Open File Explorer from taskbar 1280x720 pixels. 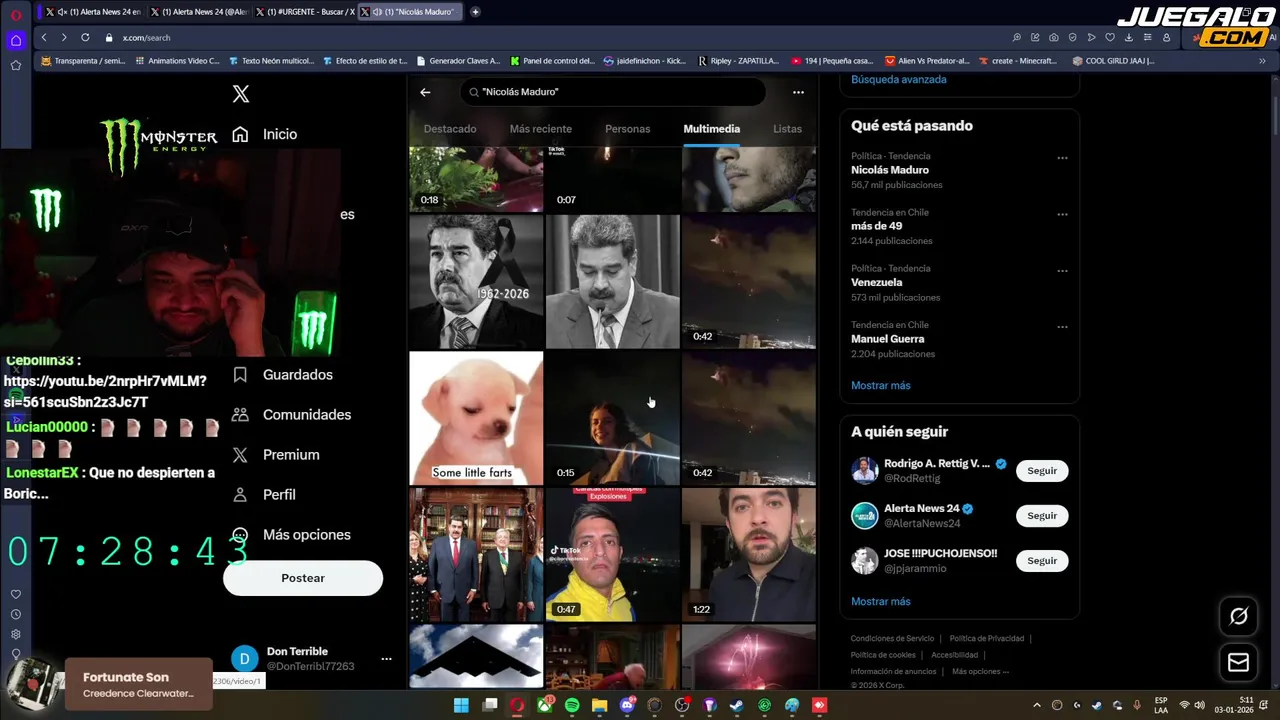tap(599, 705)
